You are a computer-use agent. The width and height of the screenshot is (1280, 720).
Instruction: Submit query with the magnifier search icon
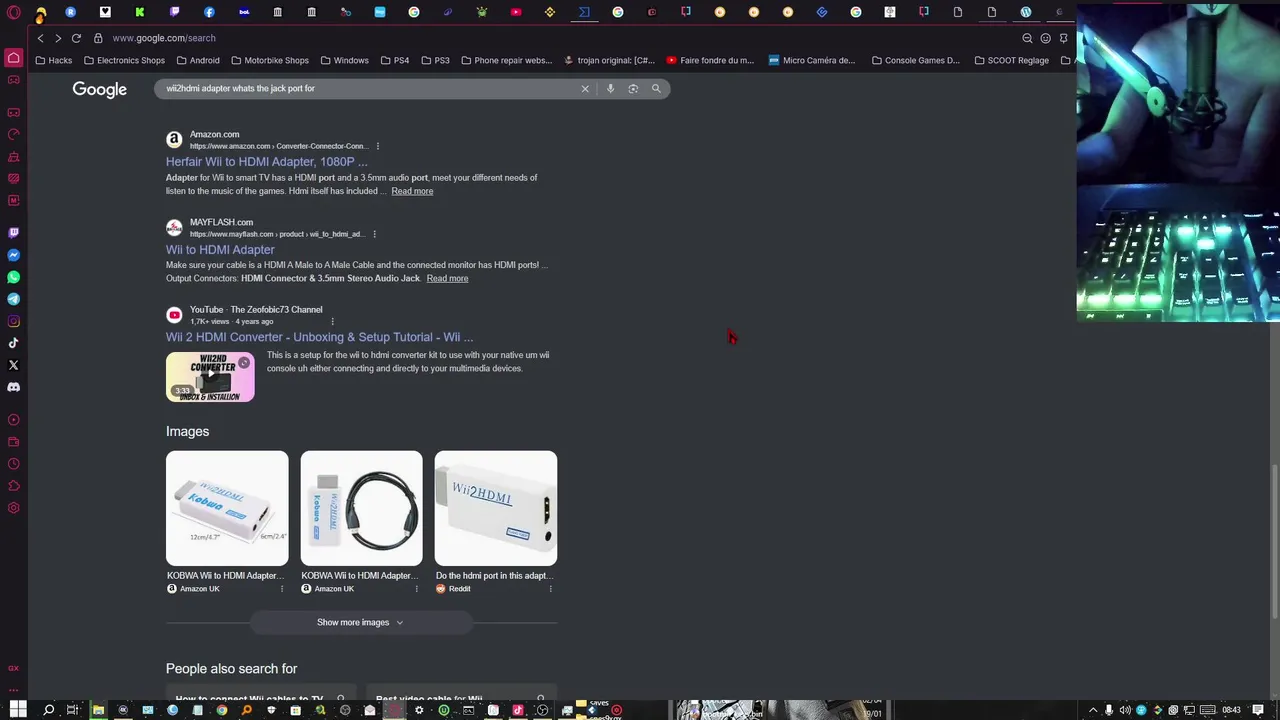click(656, 89)
